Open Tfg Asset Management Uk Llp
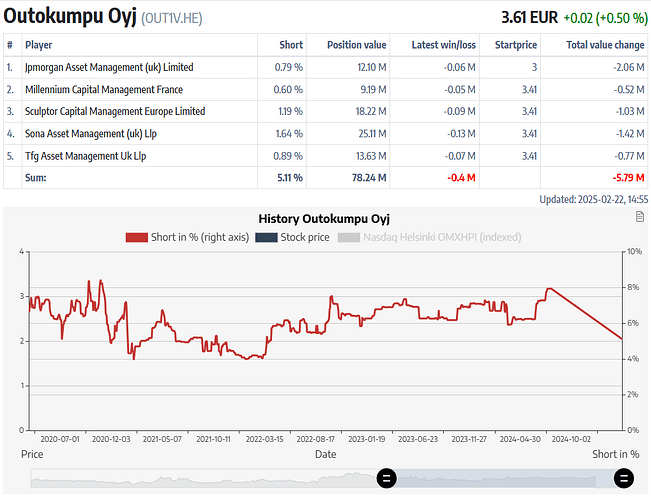The width and height of the screenshot is (651, 500). 86,156
